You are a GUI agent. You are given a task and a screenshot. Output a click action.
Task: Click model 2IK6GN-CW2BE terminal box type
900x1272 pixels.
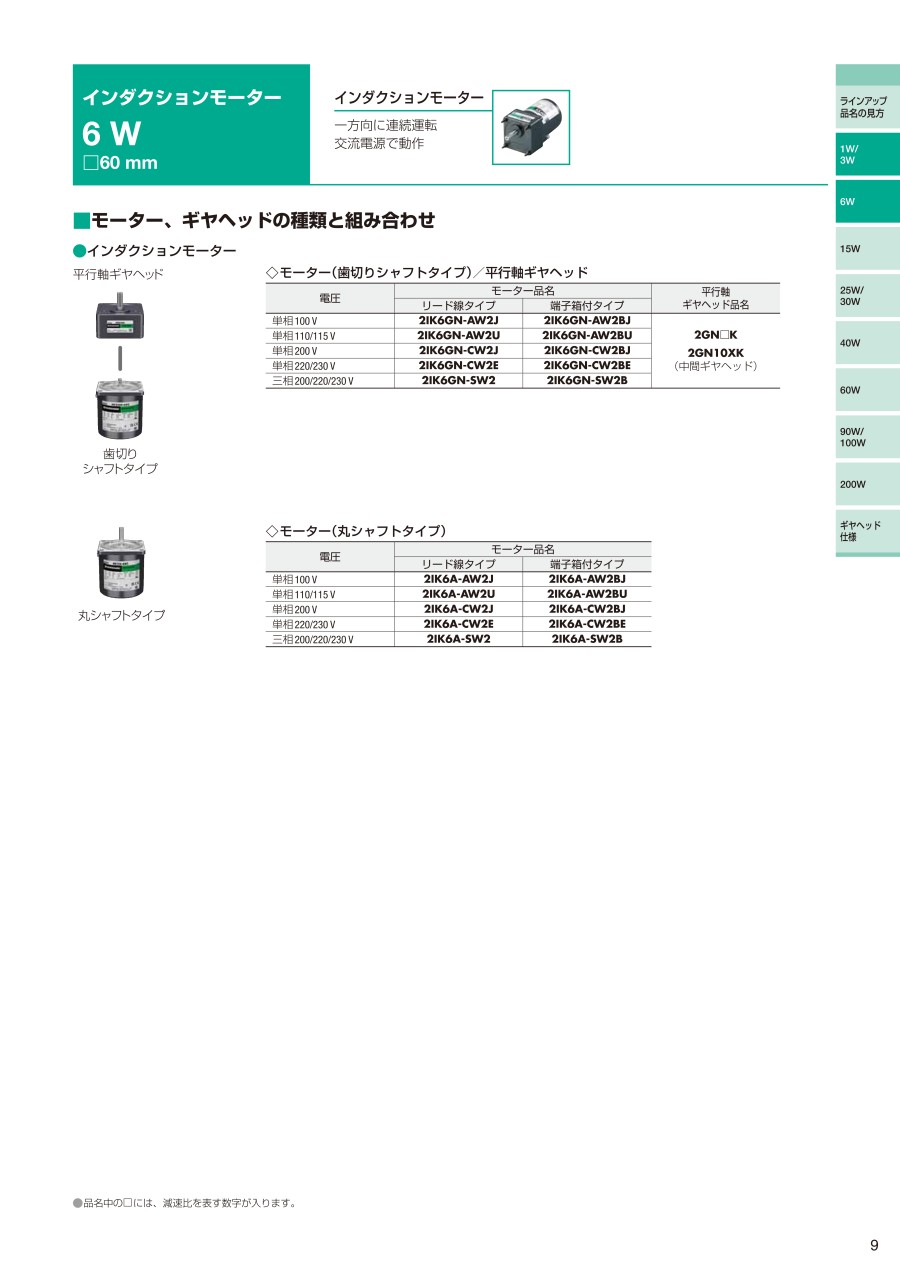[586, 365]
